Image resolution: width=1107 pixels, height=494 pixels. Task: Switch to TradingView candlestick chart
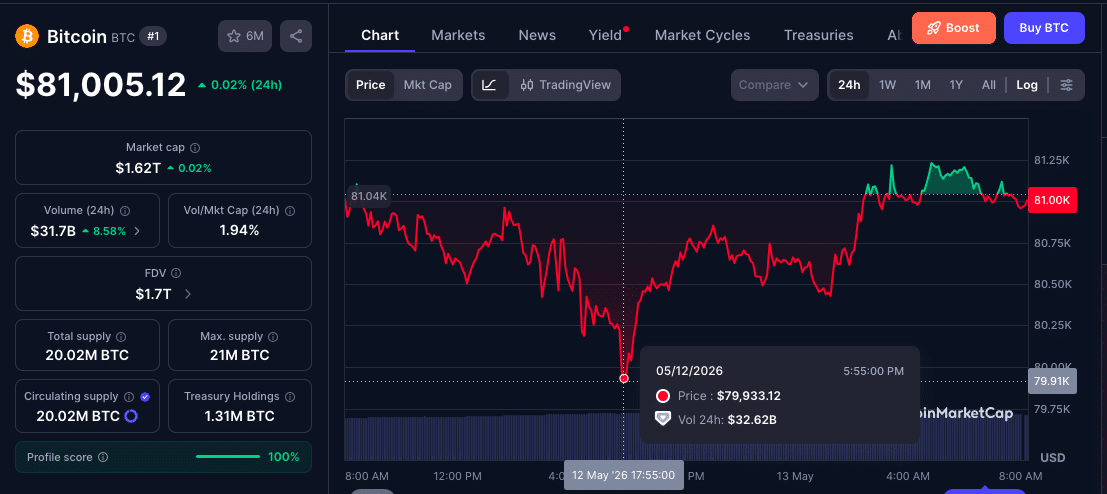(x=565, y=85)
